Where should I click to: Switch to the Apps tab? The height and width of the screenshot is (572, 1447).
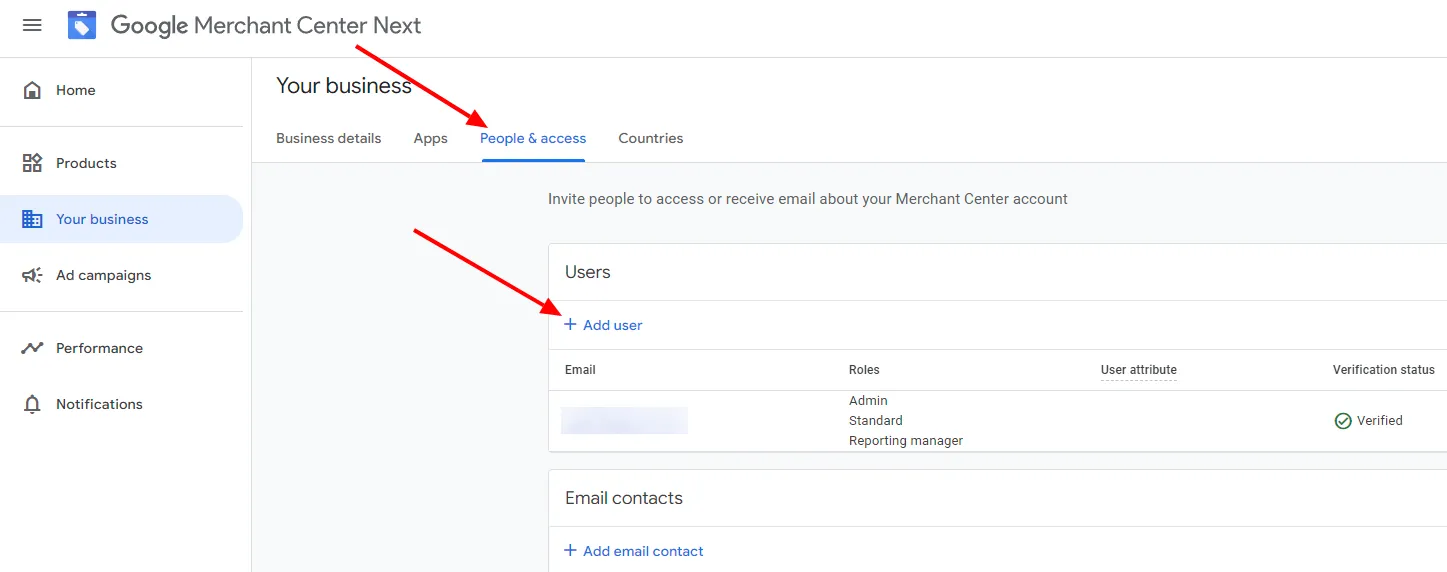pos(430,138)
